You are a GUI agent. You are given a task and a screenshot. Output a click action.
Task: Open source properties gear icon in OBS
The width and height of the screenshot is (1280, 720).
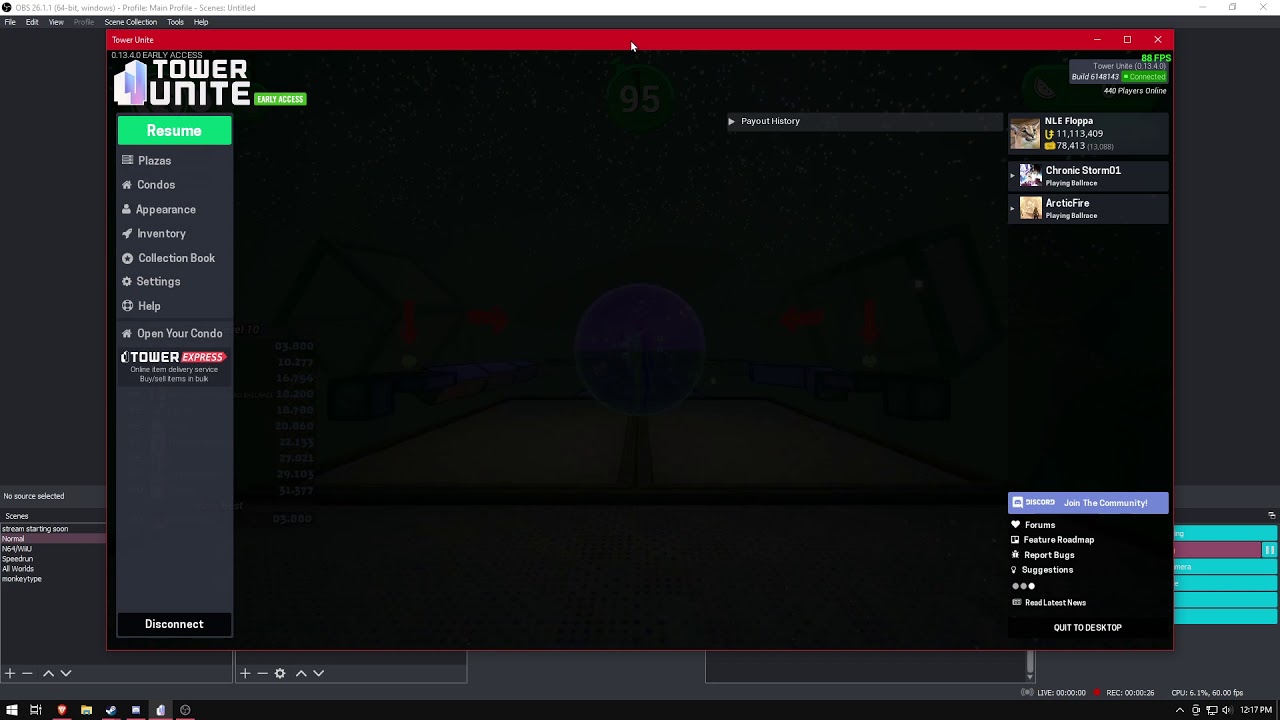280,674
